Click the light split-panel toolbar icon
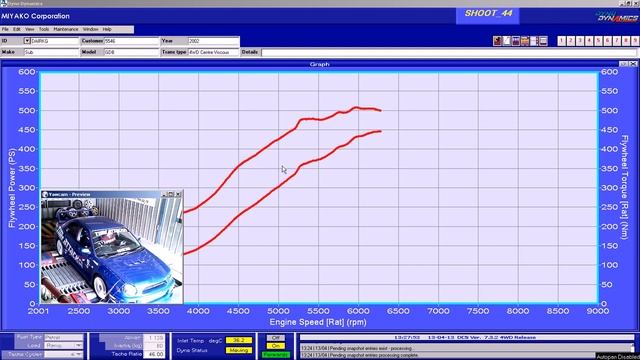640x360 pixels. pos(534,41)
